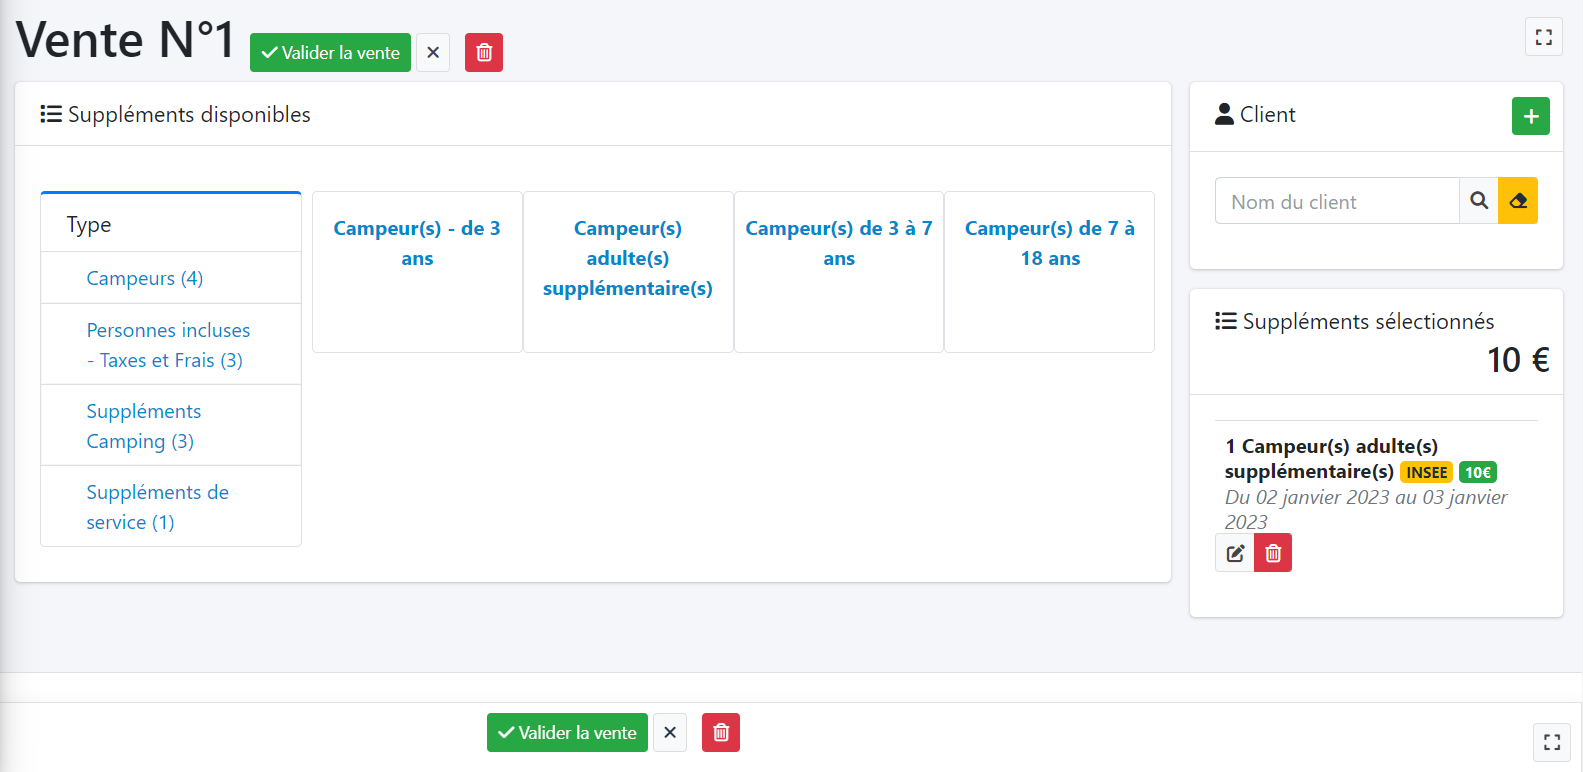The height and width of the screenshot is (772, 1583).
Task: Select the Campeurs (4) type category
Action: click(145, 278)
